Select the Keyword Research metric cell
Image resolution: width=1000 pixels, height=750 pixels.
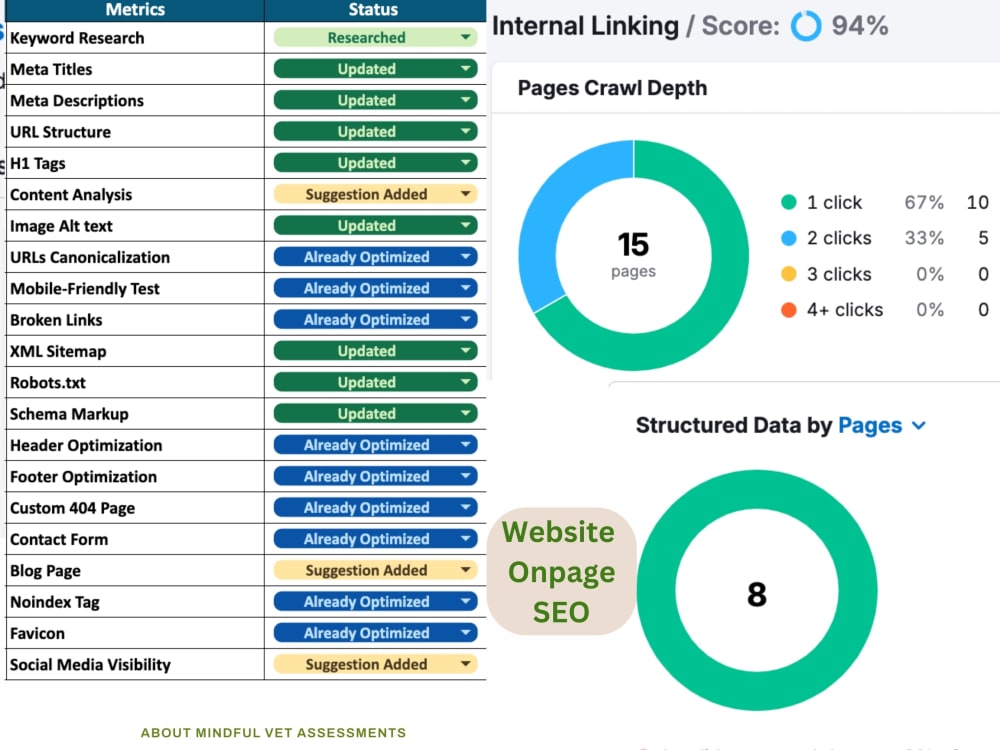pos(135,38)
